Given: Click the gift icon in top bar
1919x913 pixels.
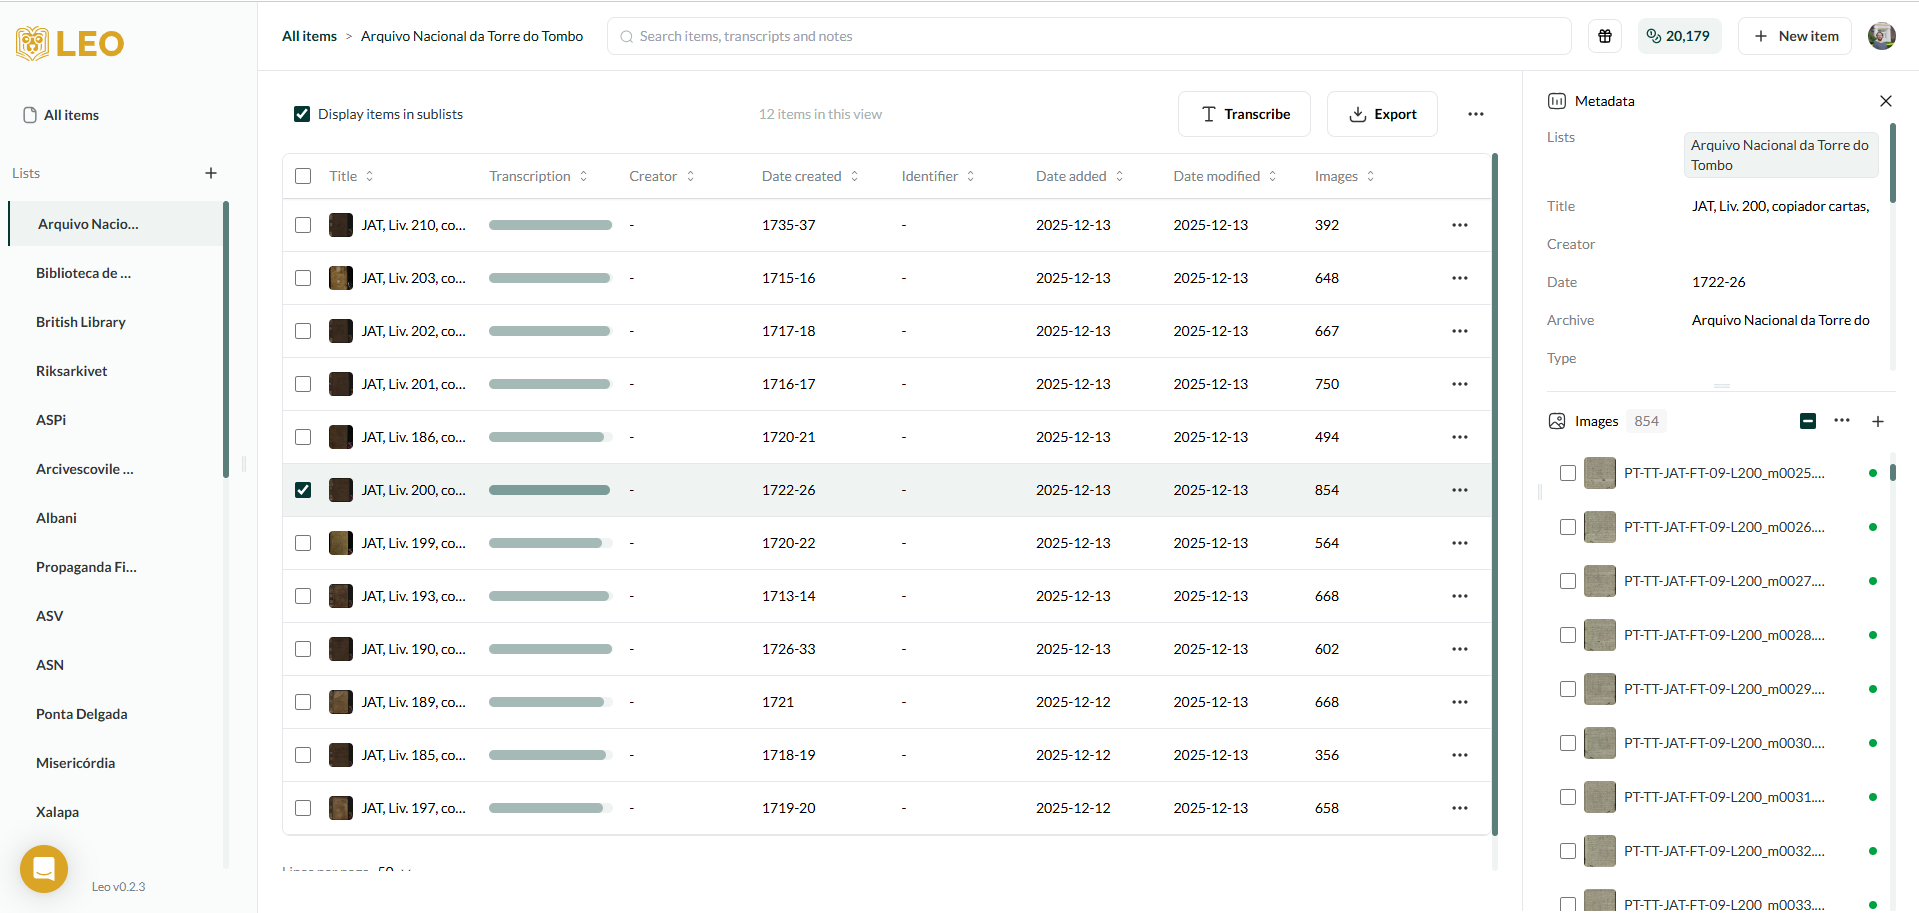Looking at the screenshot, I should click(x=1605, y=36).
